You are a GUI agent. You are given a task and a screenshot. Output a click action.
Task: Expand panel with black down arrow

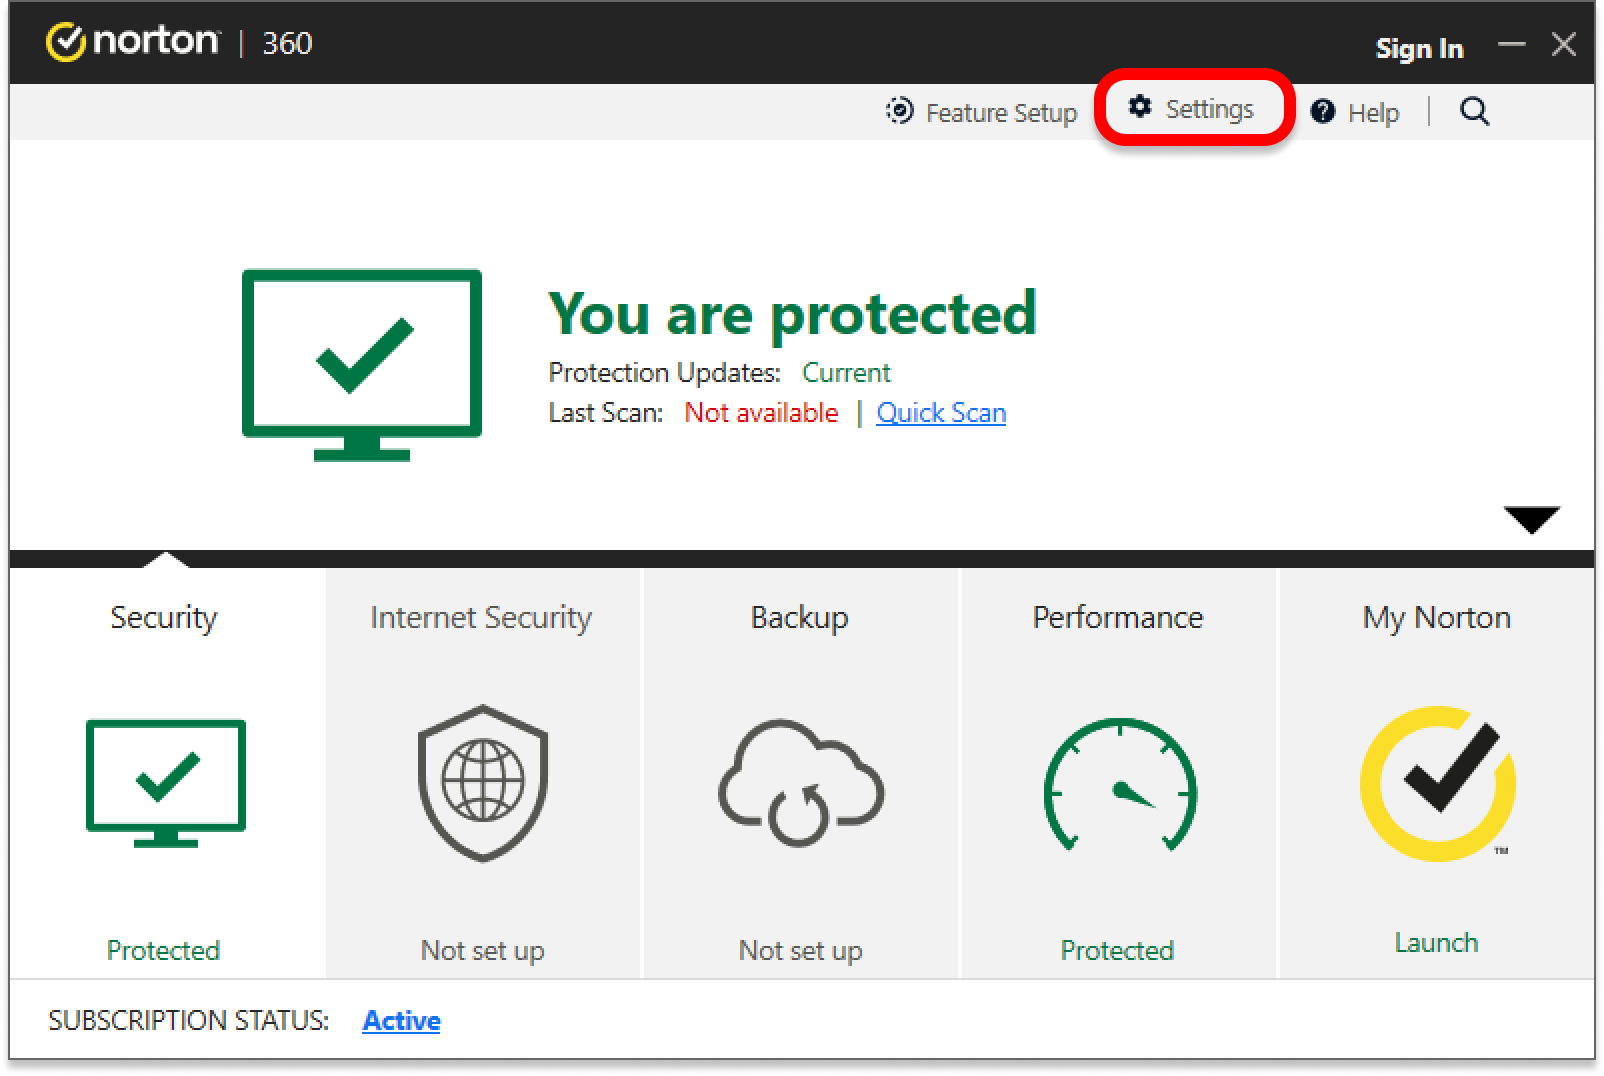1531,520
